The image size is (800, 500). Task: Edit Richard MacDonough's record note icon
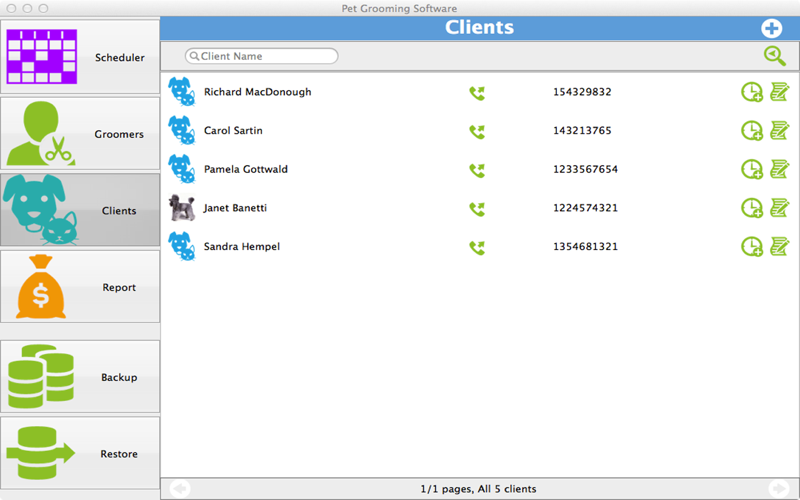(780, 92)
